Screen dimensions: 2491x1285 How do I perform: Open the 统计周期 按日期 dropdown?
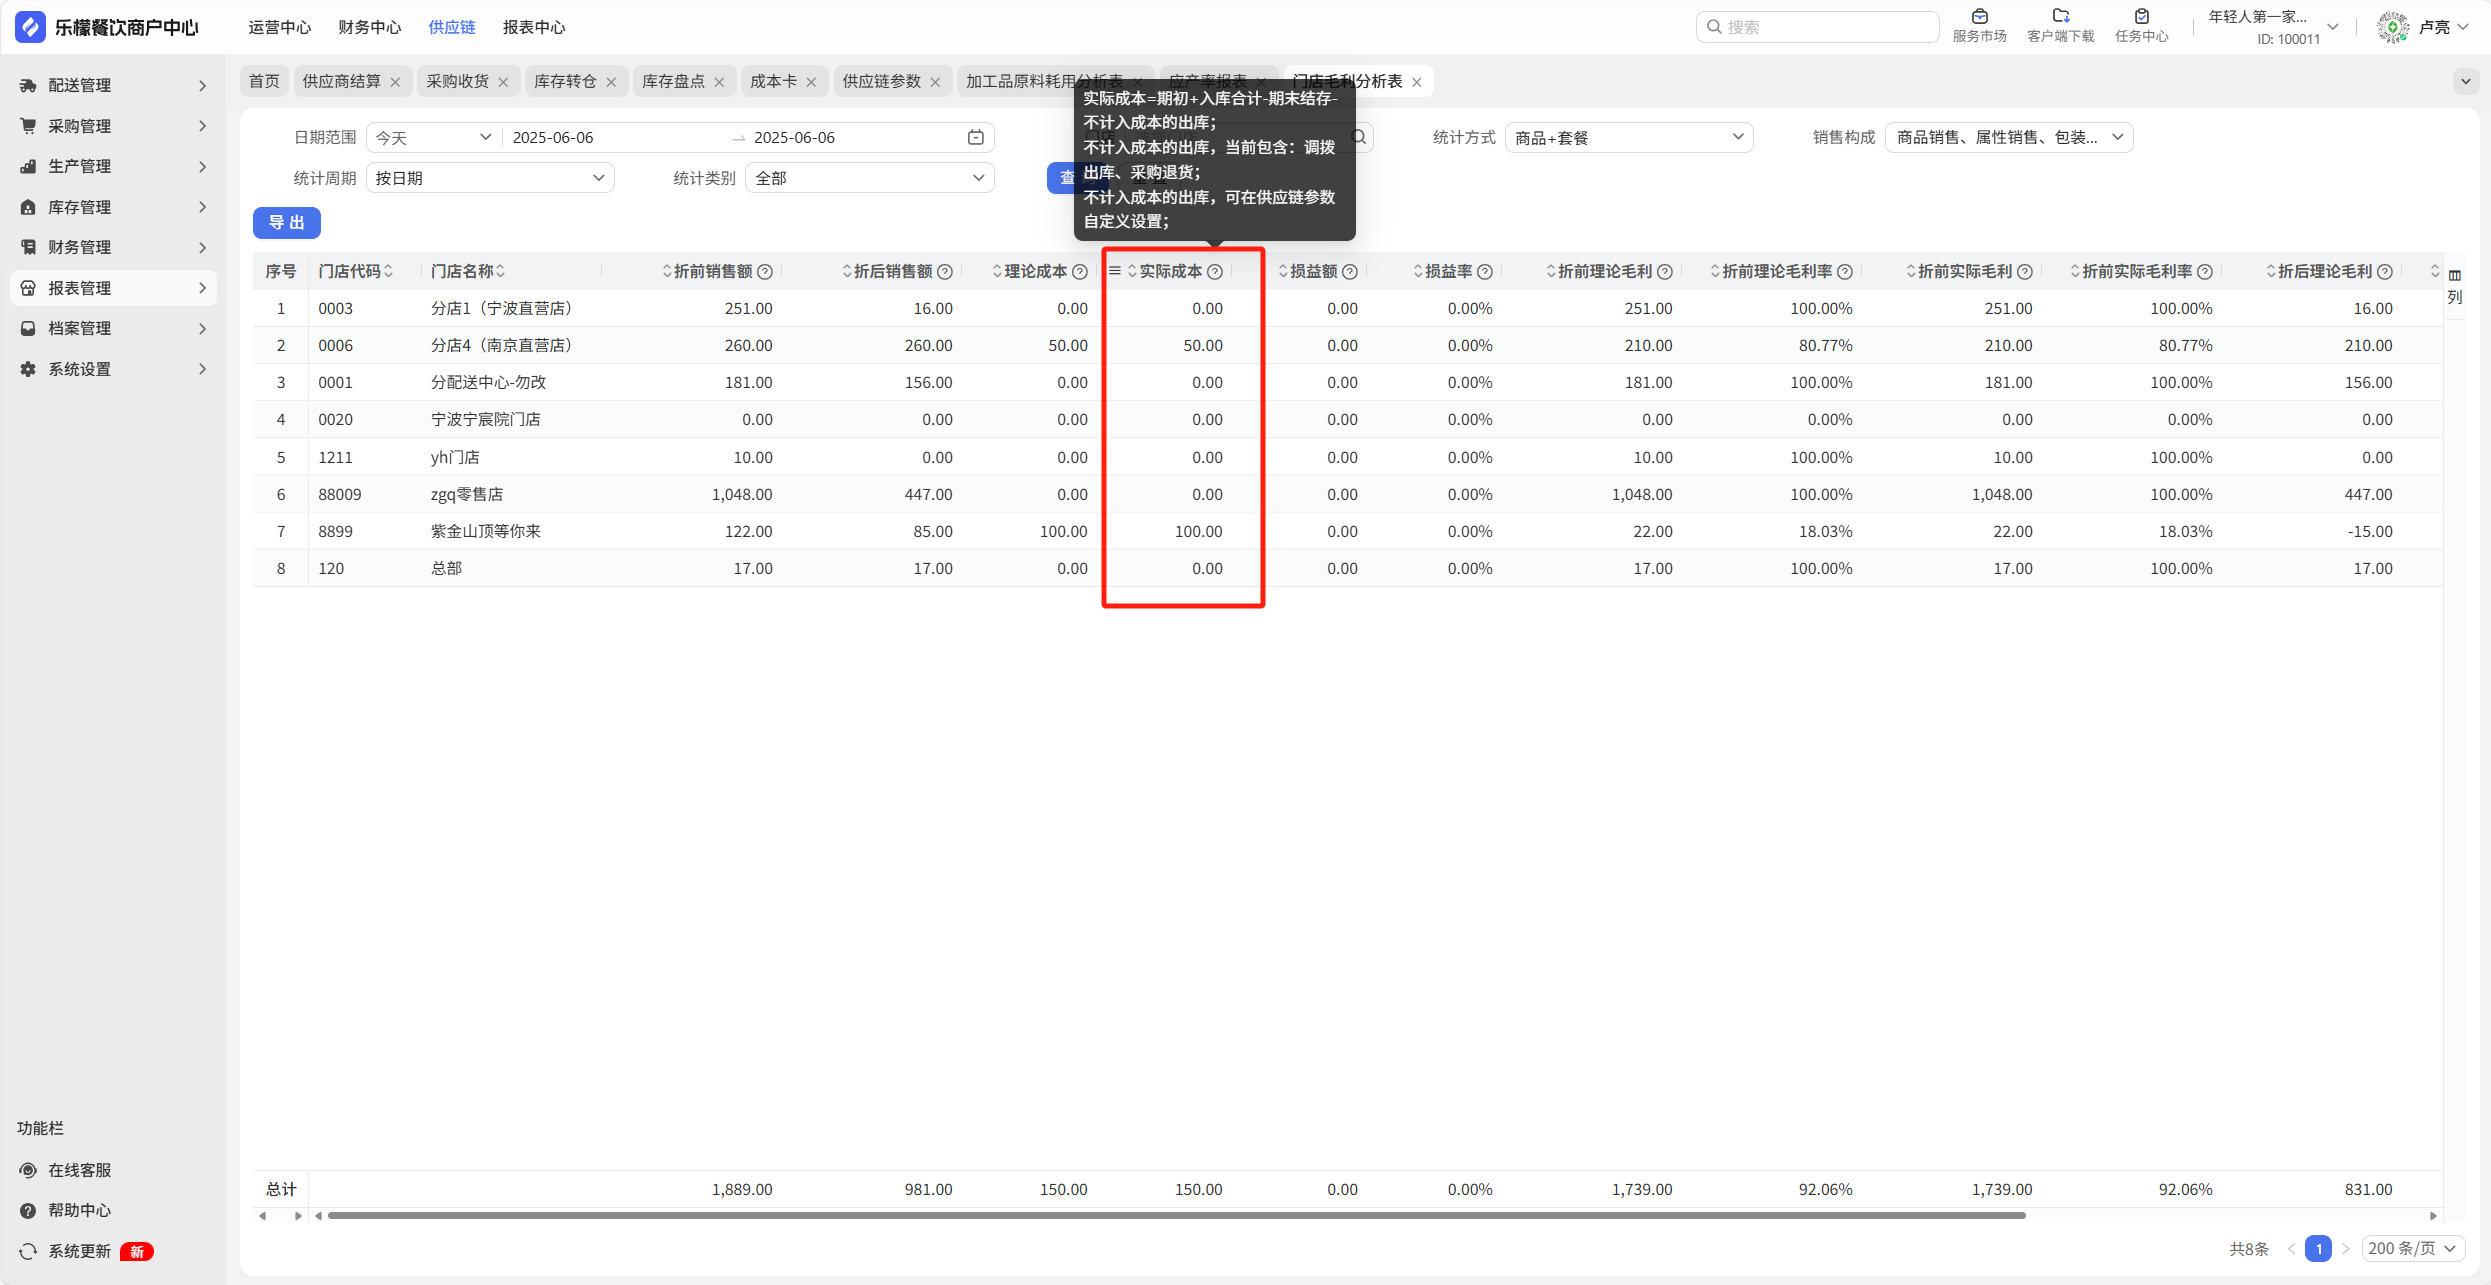tap(490, 178)
